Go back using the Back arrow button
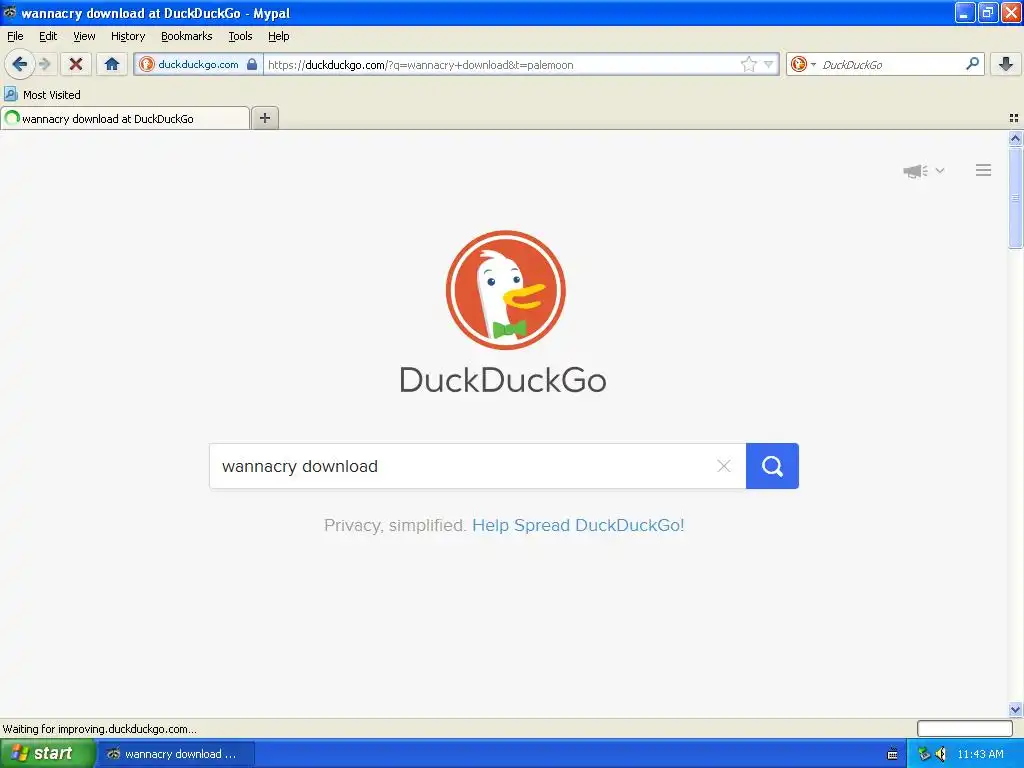 pyautogui.click(x=20, y=64)
